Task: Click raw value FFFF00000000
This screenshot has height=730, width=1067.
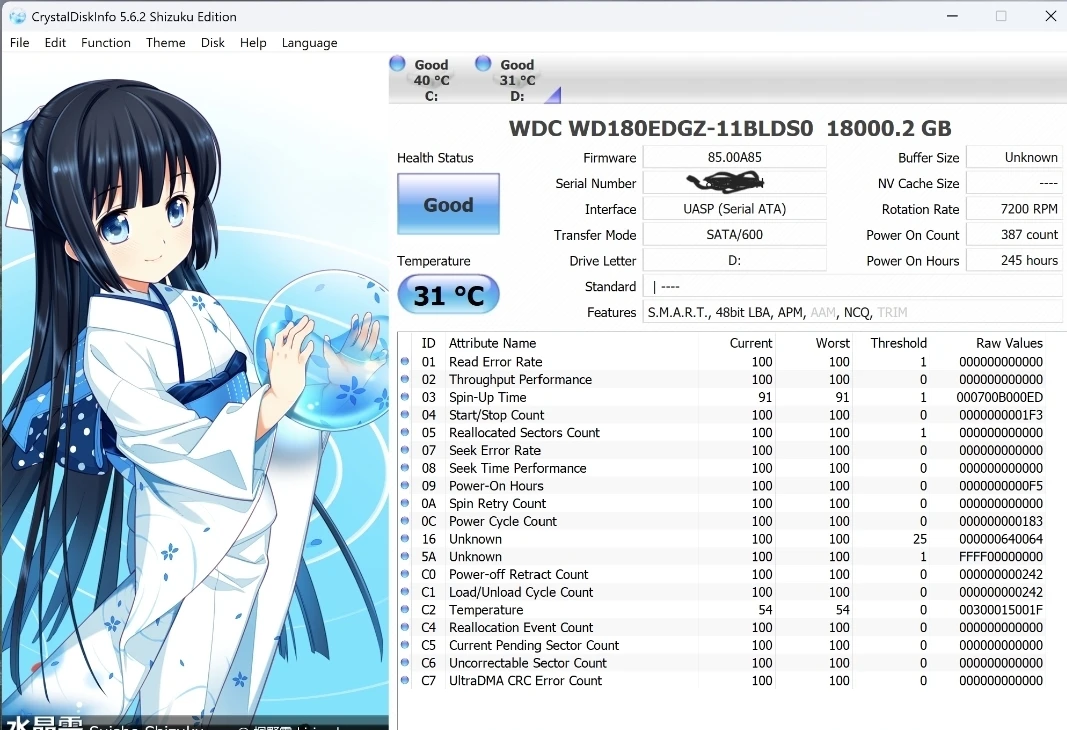Action: coord(1000,557)
